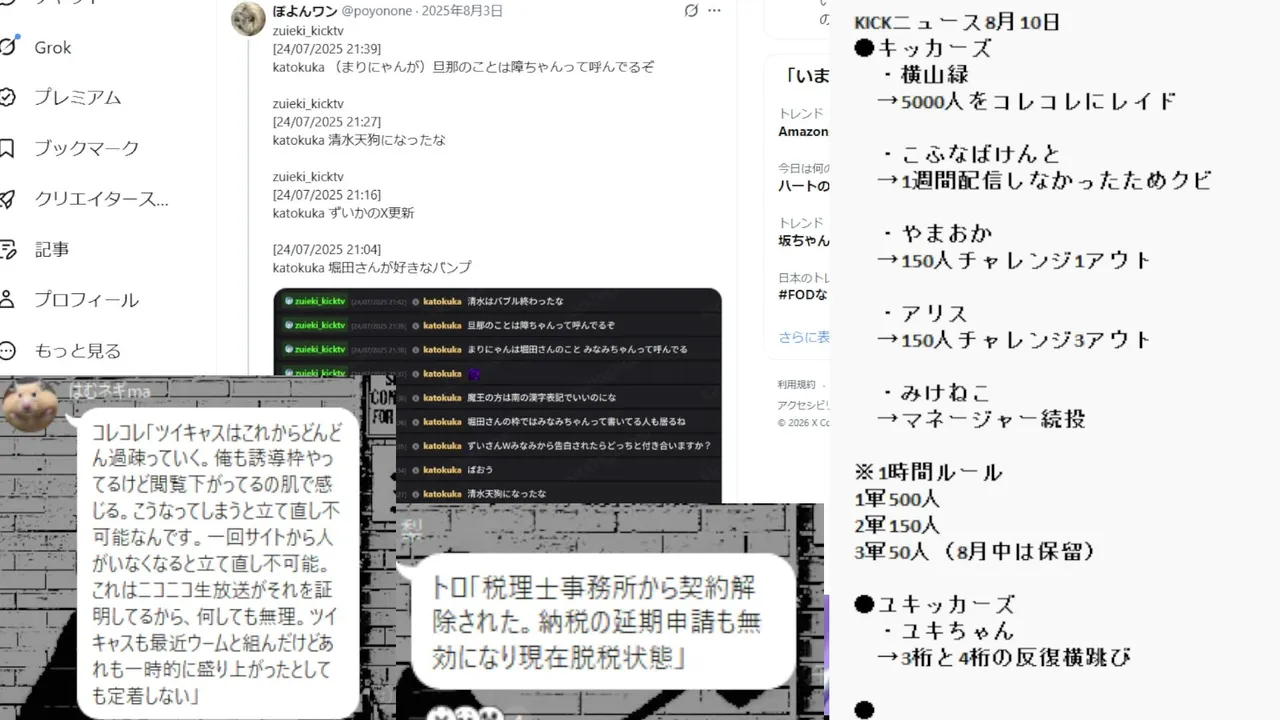This screenshot has height=720, width=1280.
Task: Open the Amazon trend
Action: (x=803, y=131)
